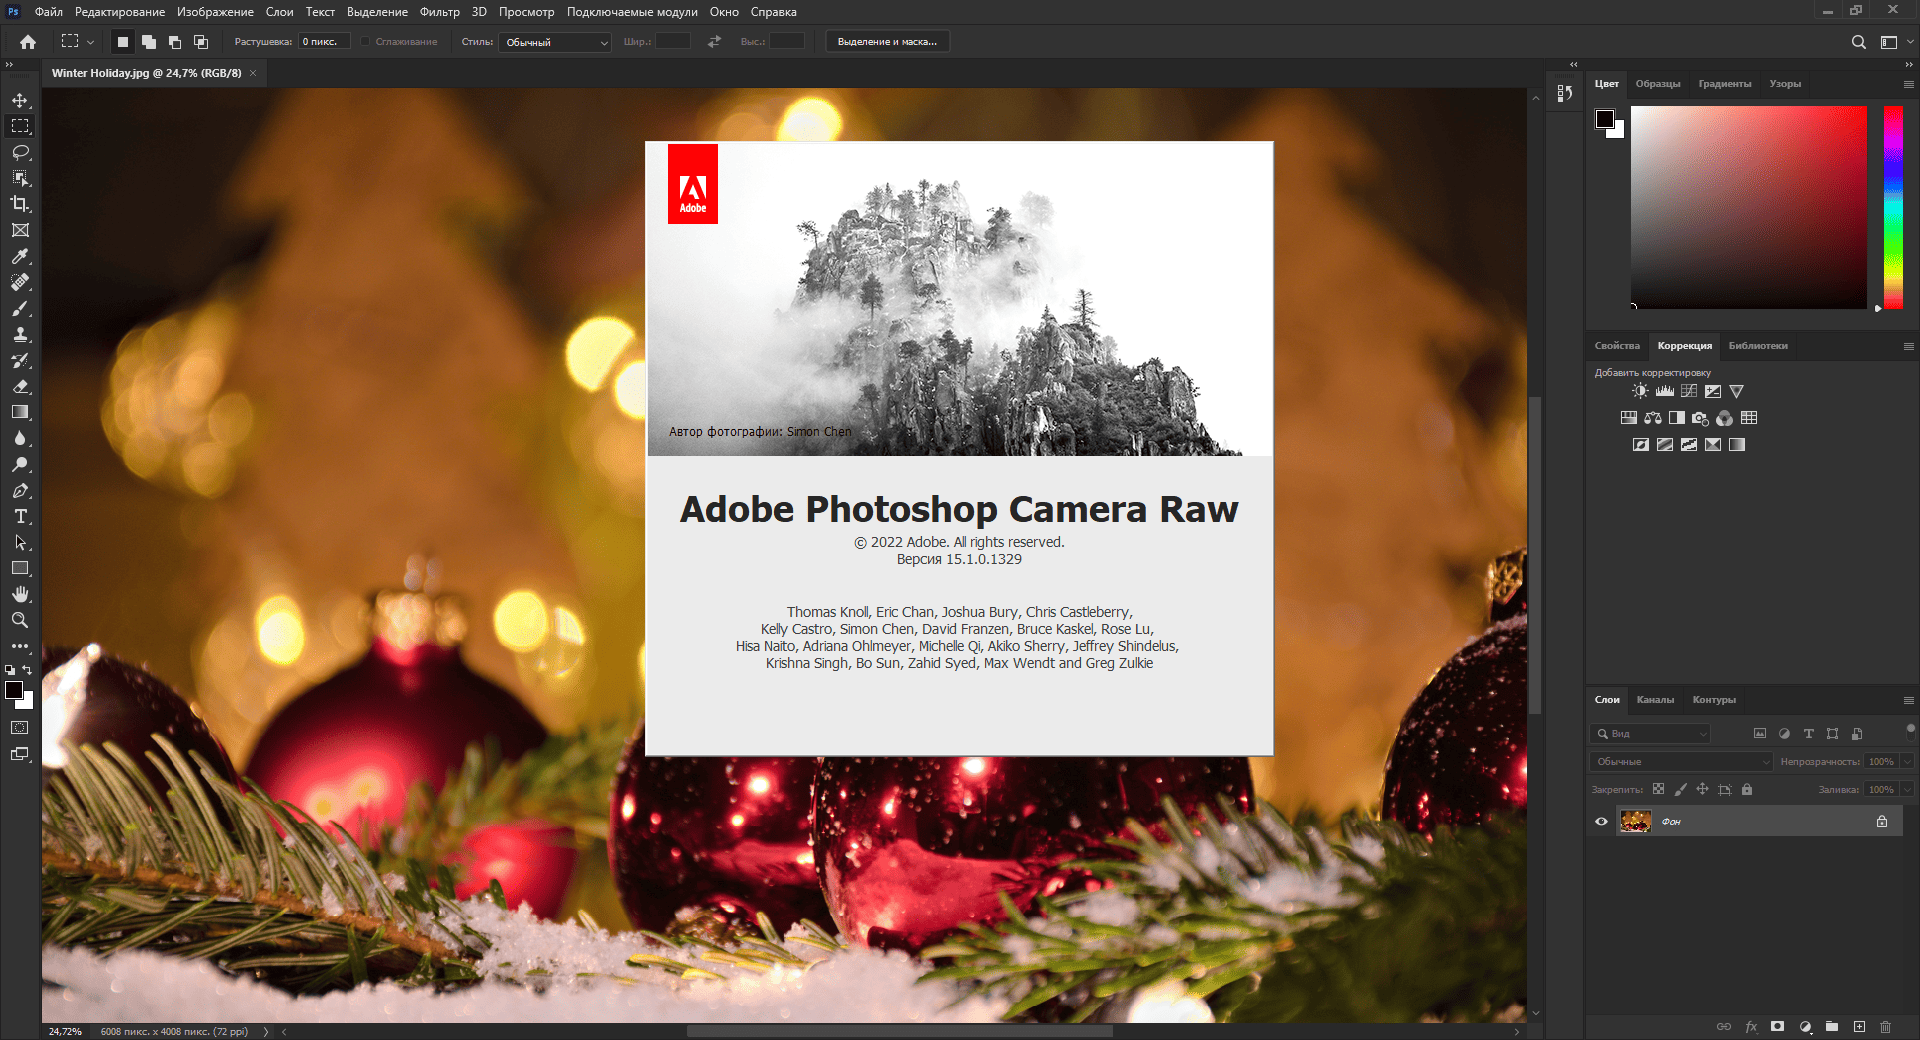
Task: Add a Brightness/Contrast adjustment
Action: pyautogui.click(x=1640, y=391)
